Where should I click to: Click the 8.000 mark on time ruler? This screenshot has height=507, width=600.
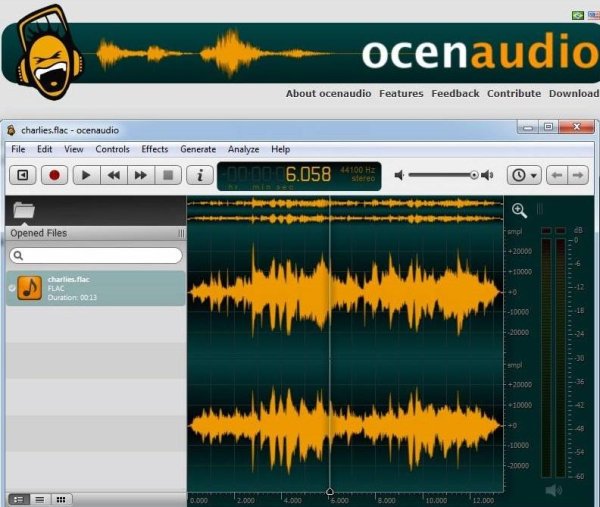386,500
